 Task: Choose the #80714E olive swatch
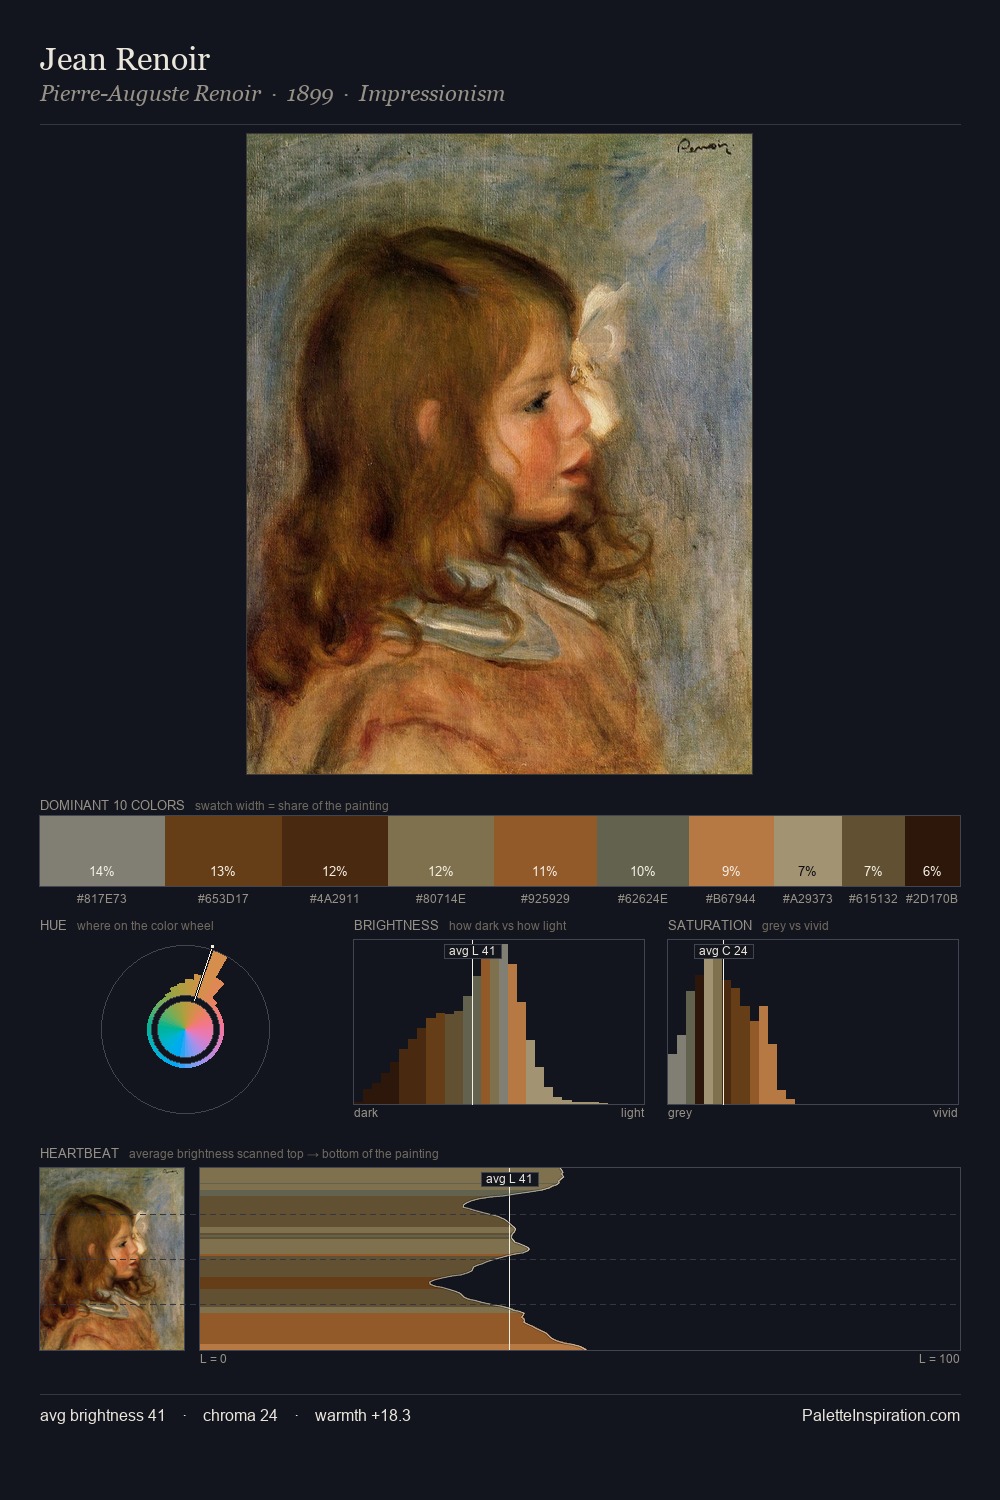click(441, 851)
